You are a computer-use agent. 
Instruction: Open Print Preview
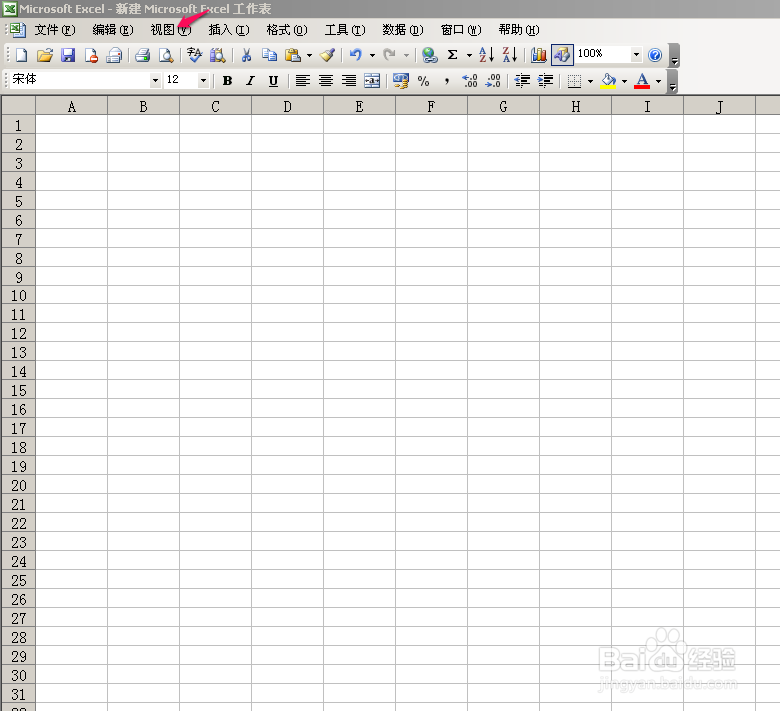pyautogui.click(x=166, y=55)
